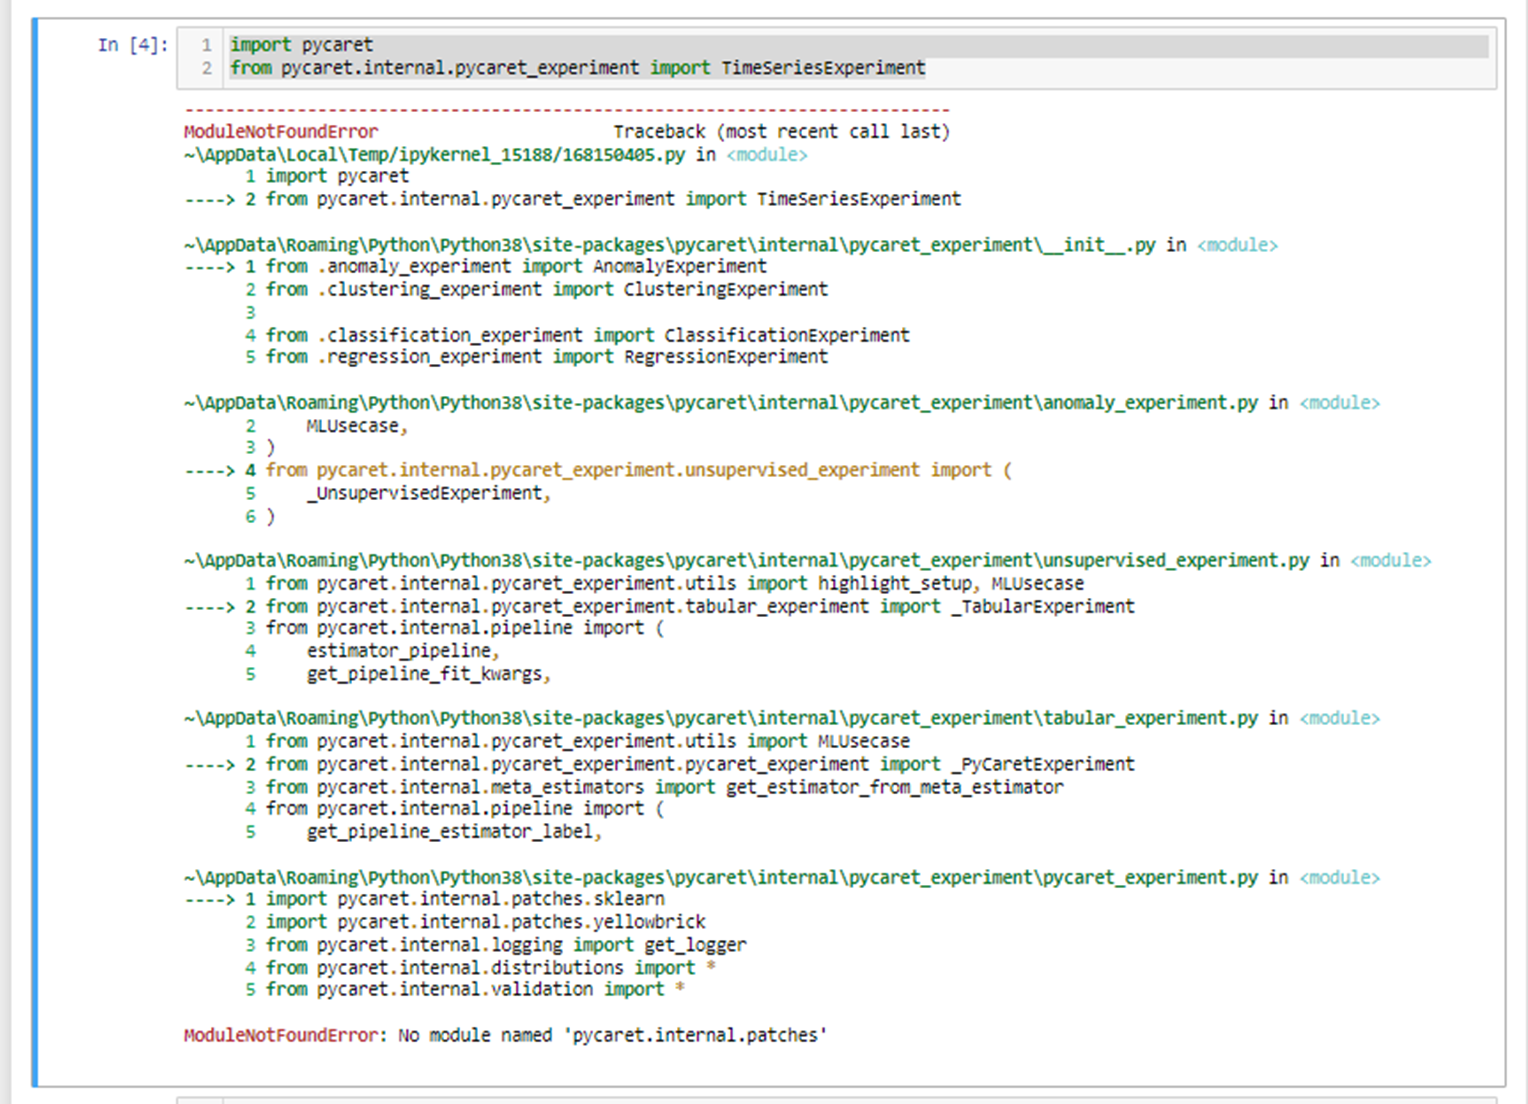Select the ipykernel temp file path
The image size is (1528, 1104).
pyautogui.click(x=435, y=154)
